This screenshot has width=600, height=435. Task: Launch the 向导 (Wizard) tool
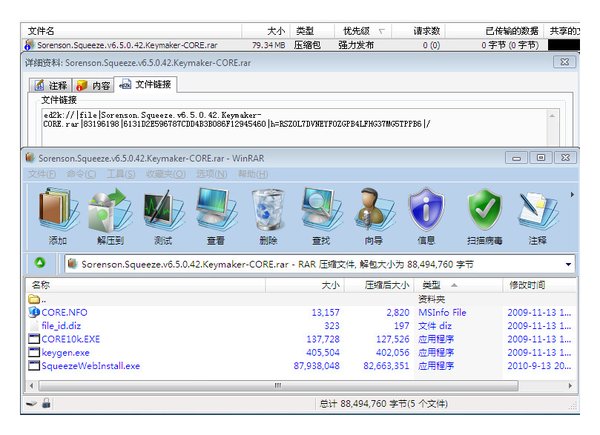pyautogui.click(x=374, y=210)
